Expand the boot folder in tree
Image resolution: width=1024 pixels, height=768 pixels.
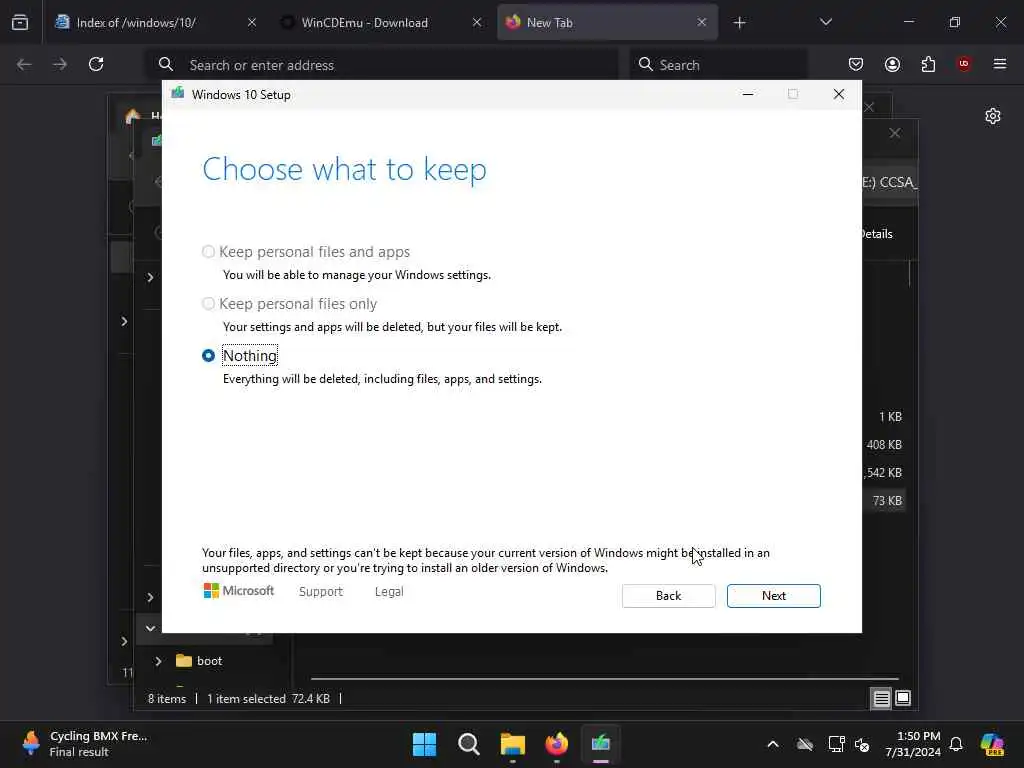coord(158,662)
